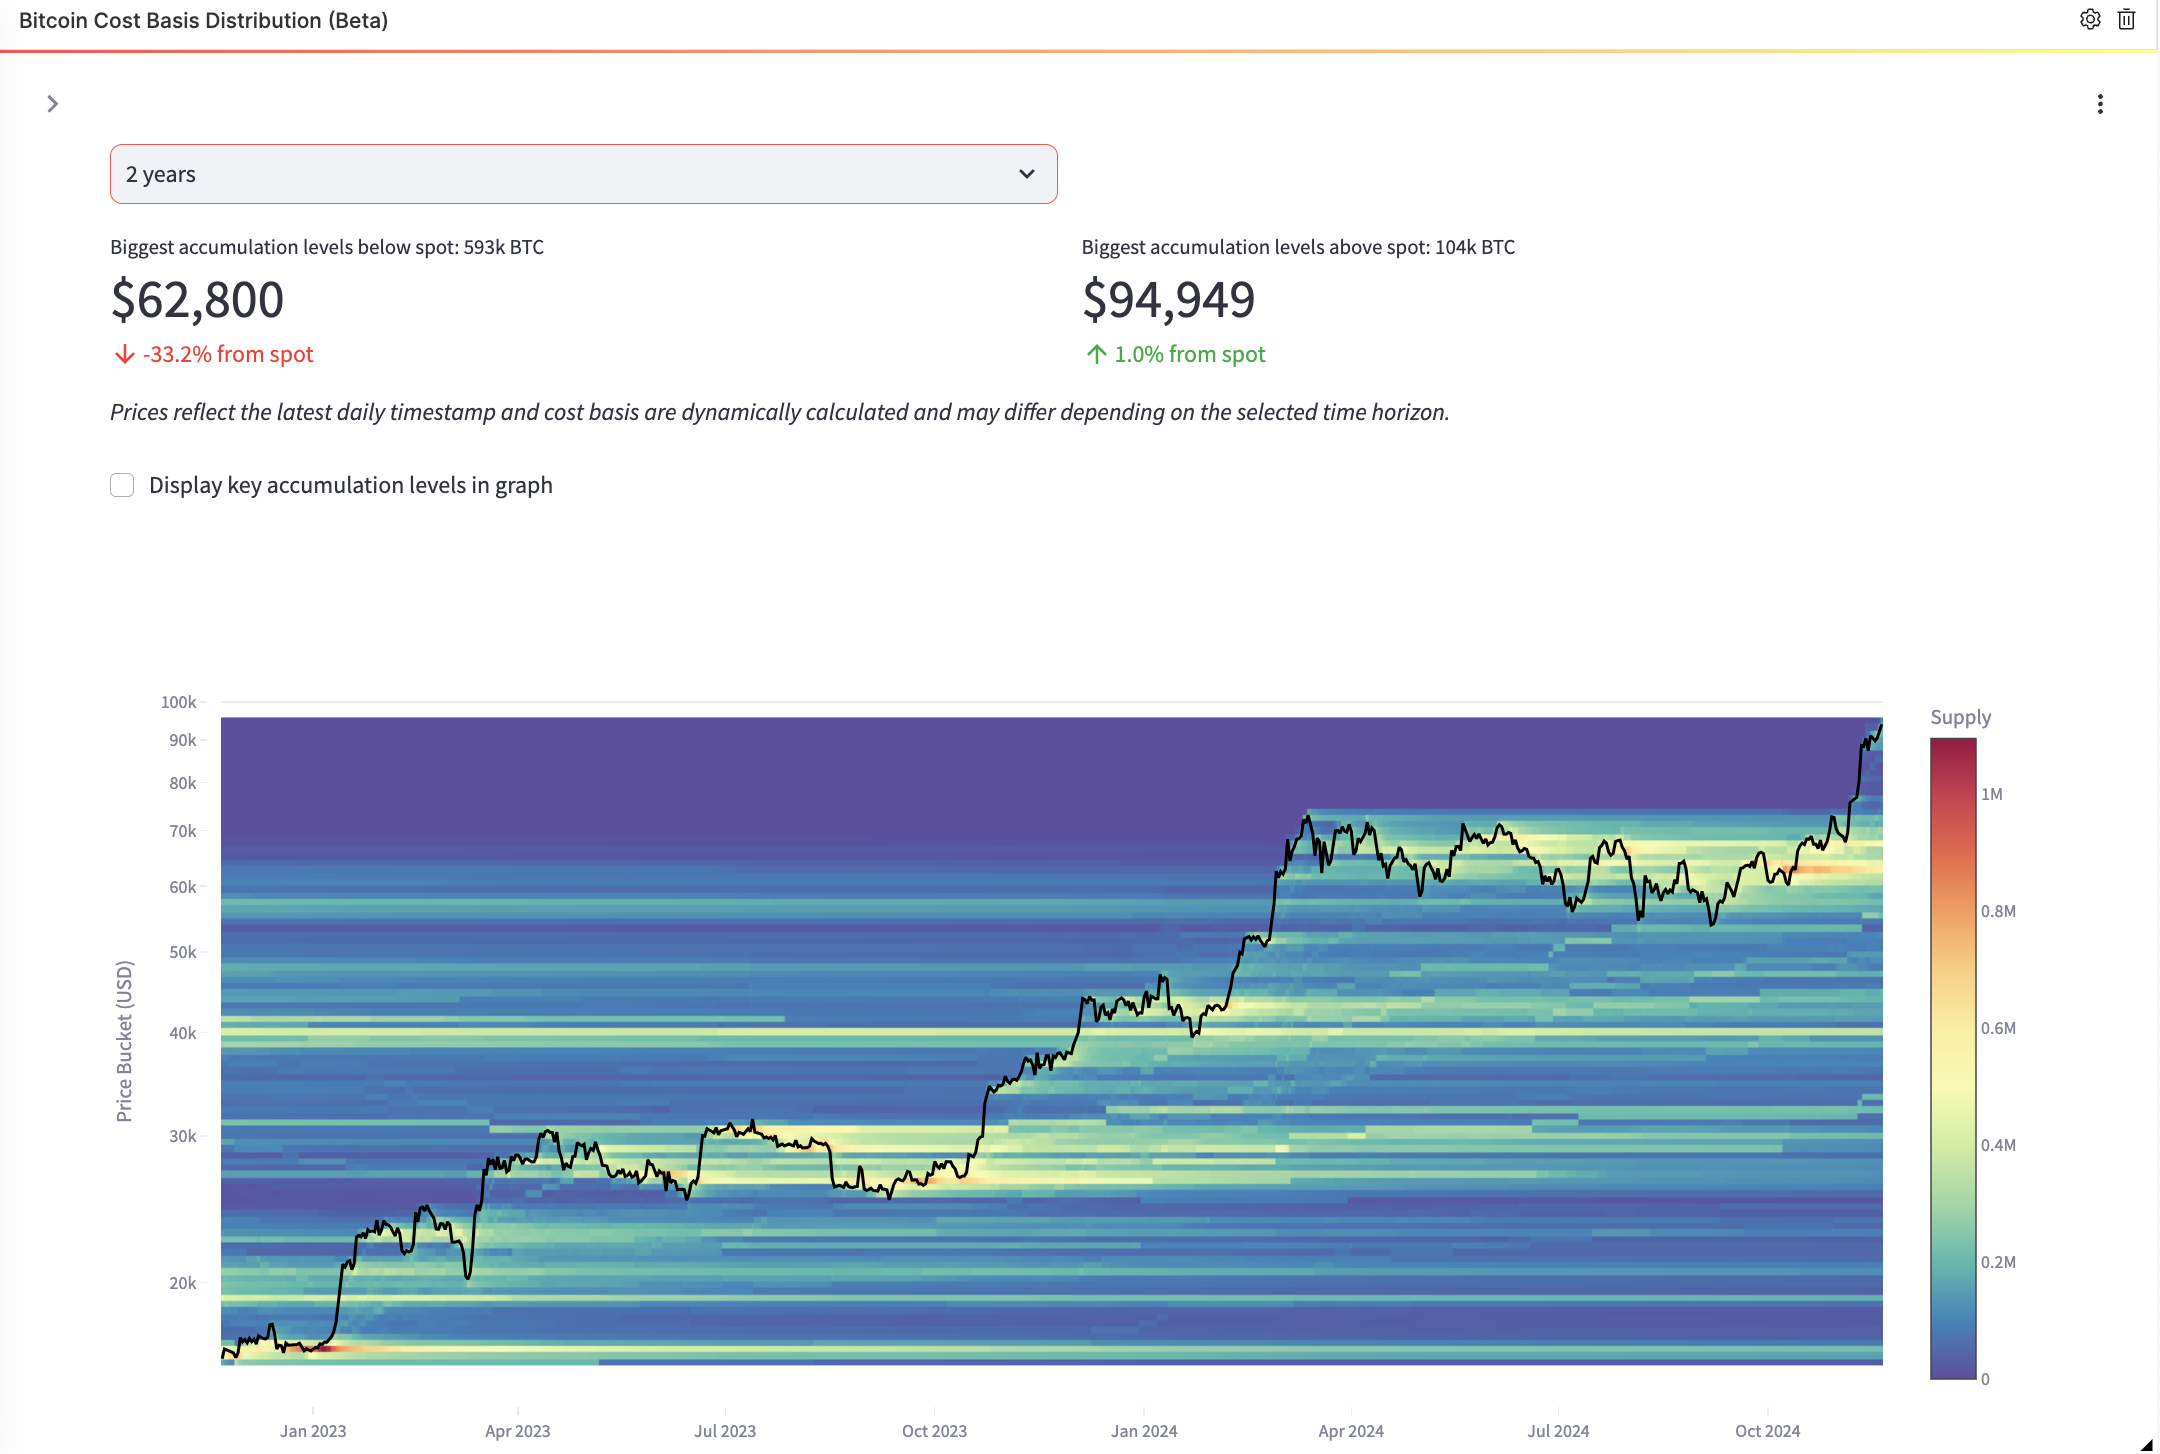
Task: Click the 'Bitcoin Cost Basis Distribution (Beta)' title
Action: click(204, 19)
